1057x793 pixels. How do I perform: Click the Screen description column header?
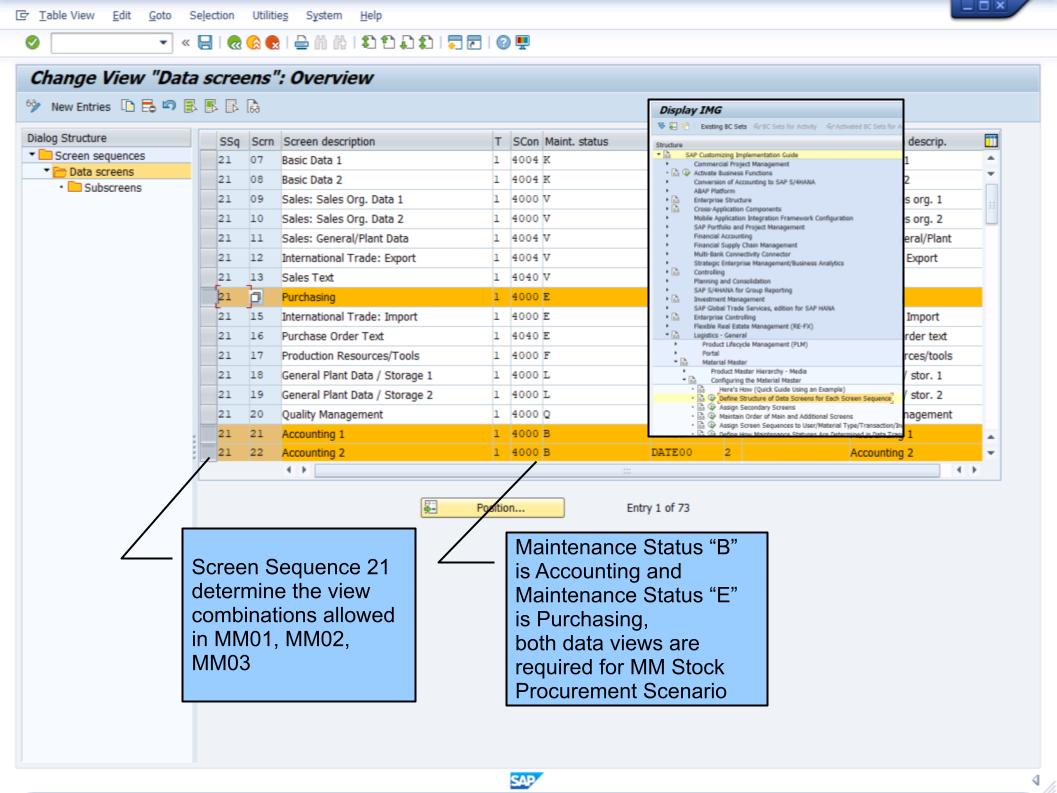[386, 142]
